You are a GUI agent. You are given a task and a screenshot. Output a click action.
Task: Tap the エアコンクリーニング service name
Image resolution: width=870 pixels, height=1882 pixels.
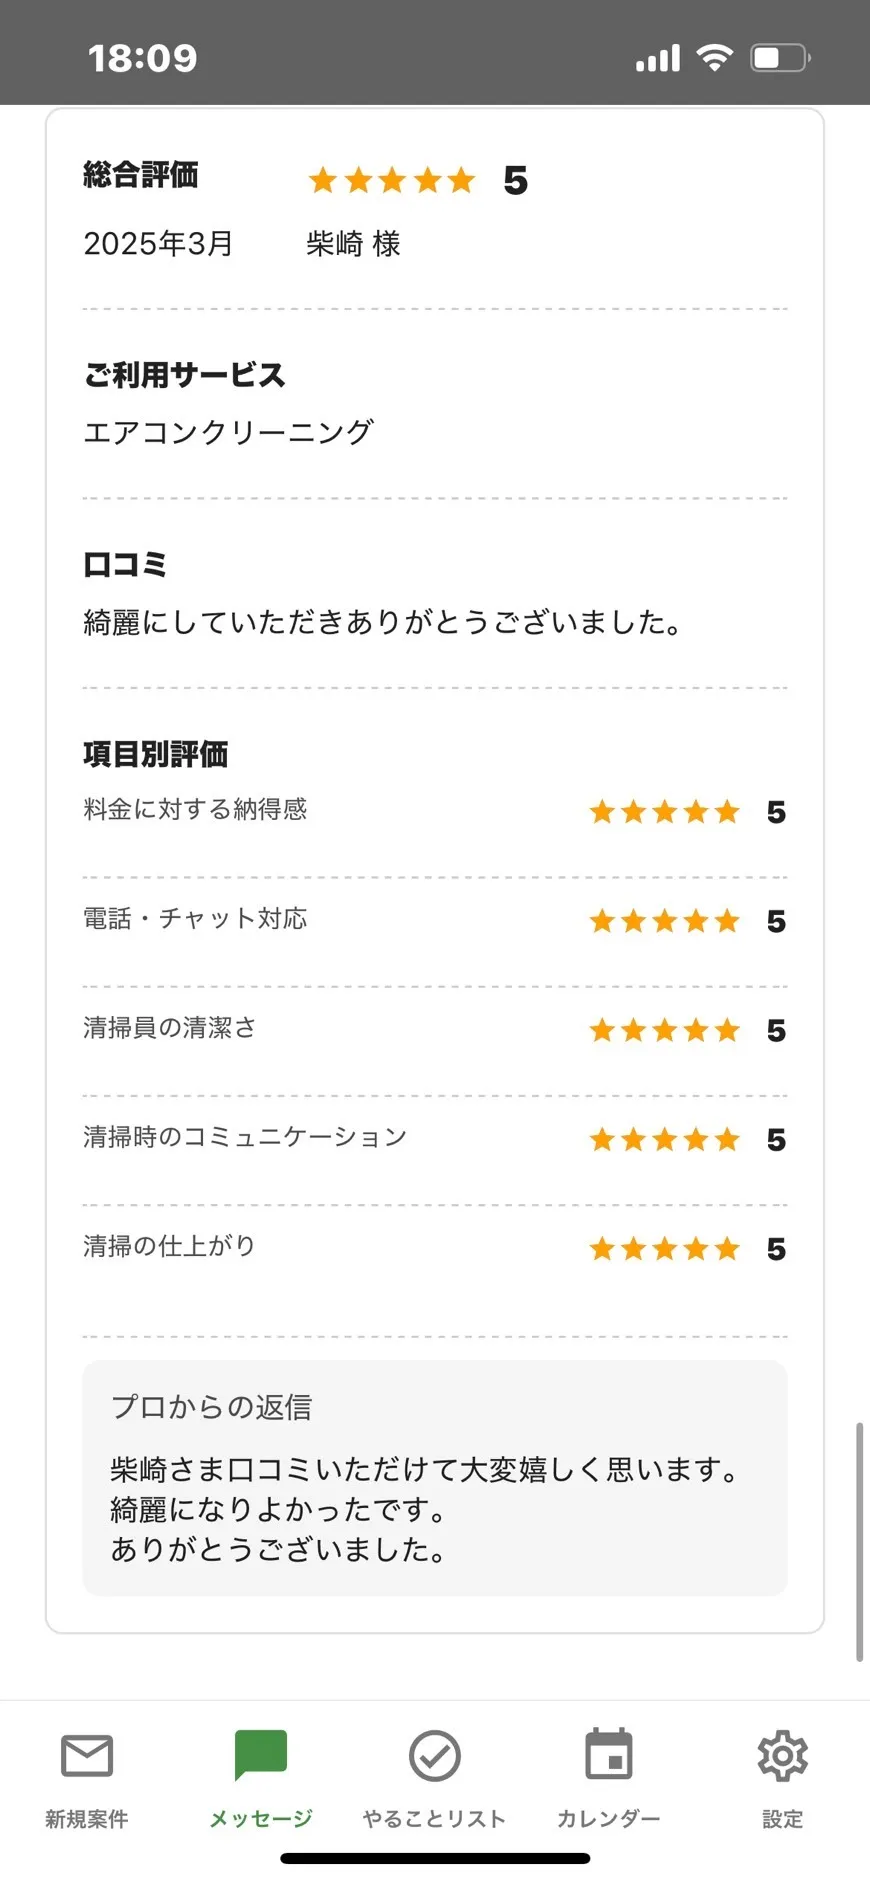[x=229, y=432]
